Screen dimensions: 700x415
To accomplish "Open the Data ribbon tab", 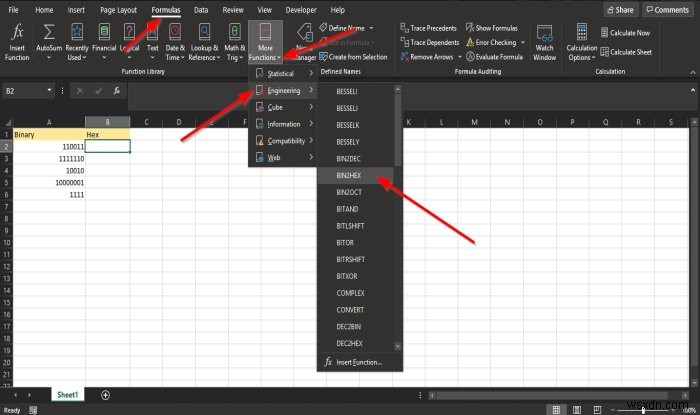I will click(x=201, y=10).
